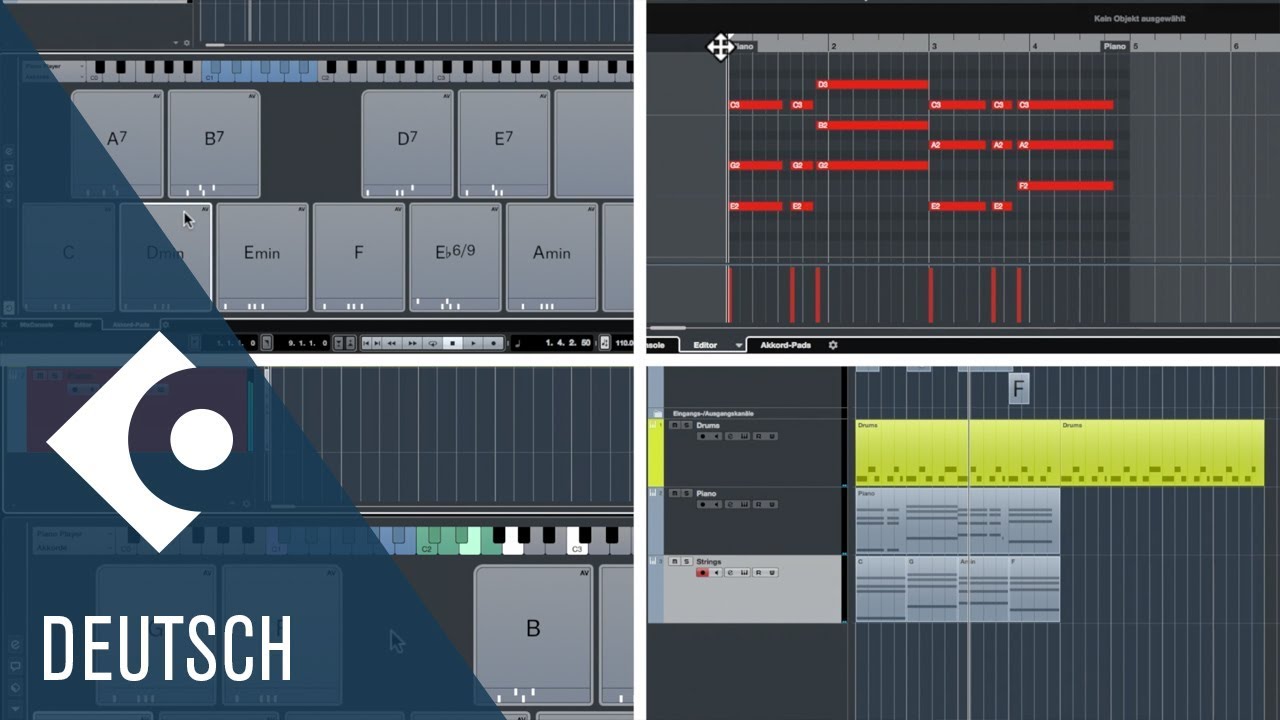Open the small dropdown arrow beside that gear

(x=176, y=43)
